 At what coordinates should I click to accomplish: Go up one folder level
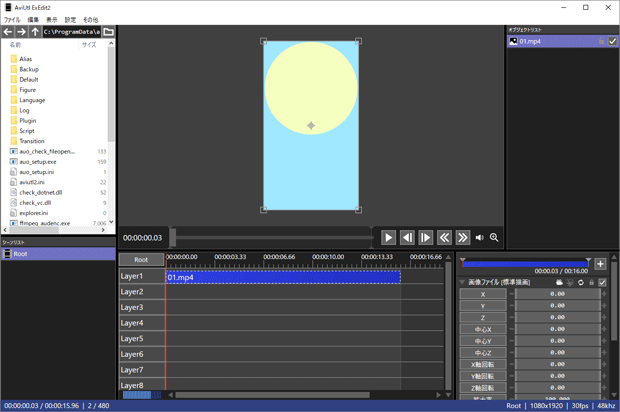(35, 32)
